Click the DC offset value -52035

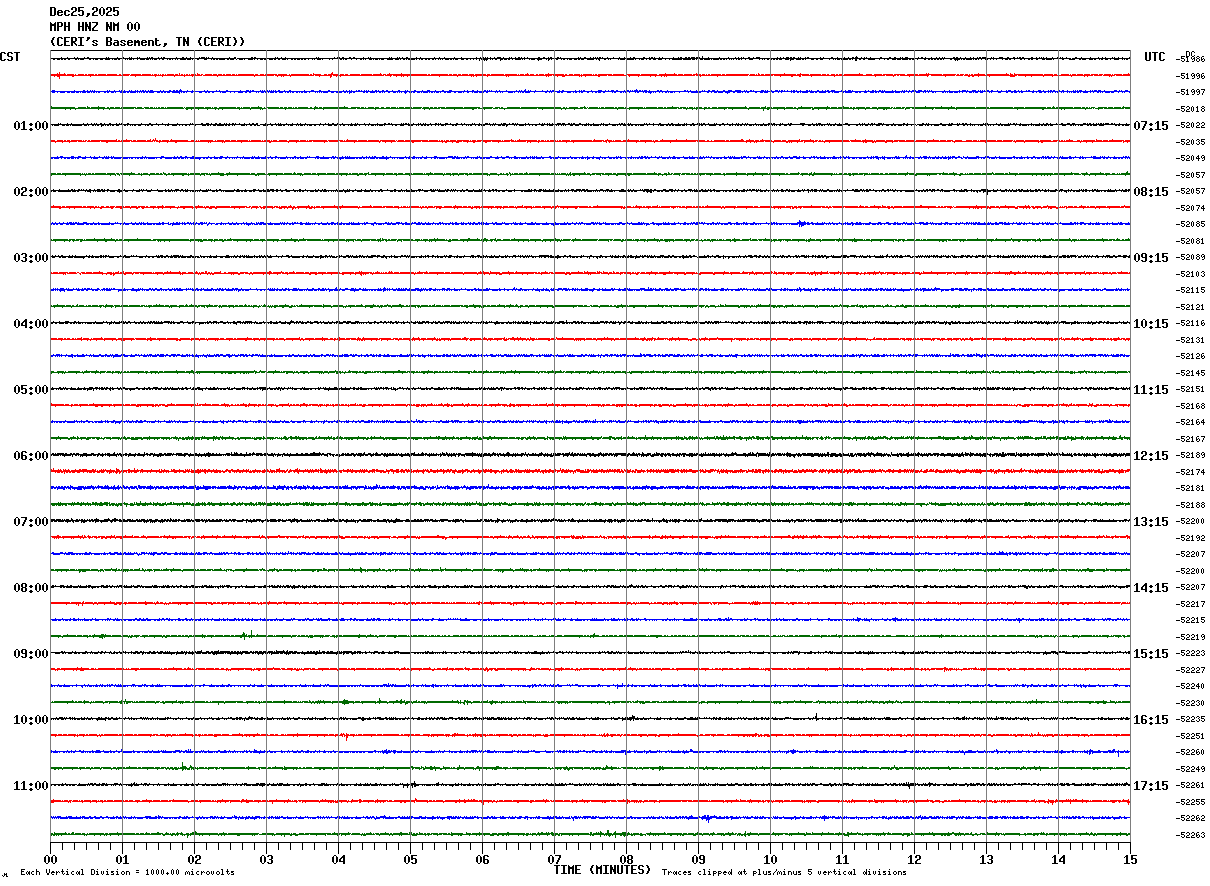[1190, 142]
